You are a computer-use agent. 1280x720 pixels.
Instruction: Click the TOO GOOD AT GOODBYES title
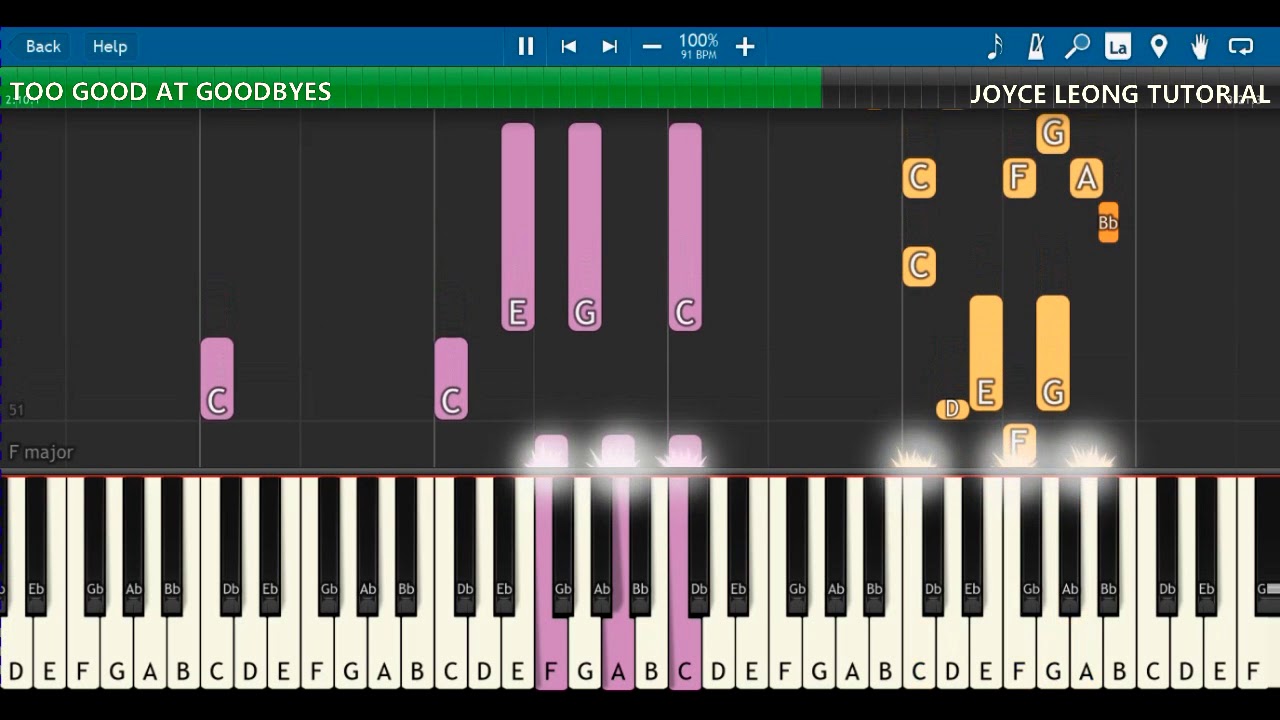point(170,92)
